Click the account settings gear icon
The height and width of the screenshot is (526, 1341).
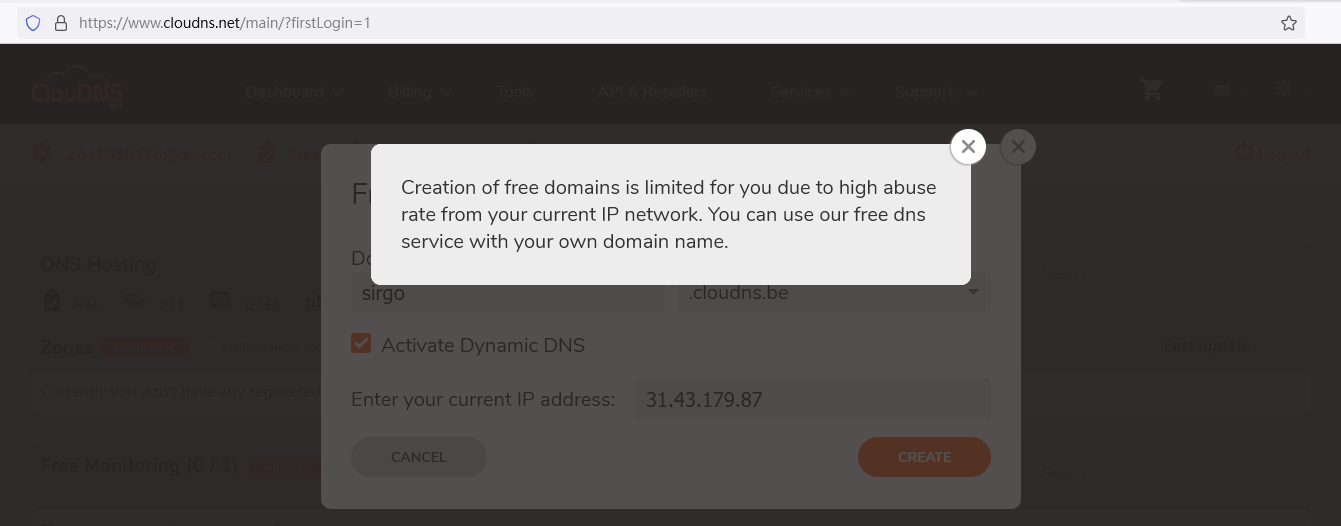(x=41, y=153)
